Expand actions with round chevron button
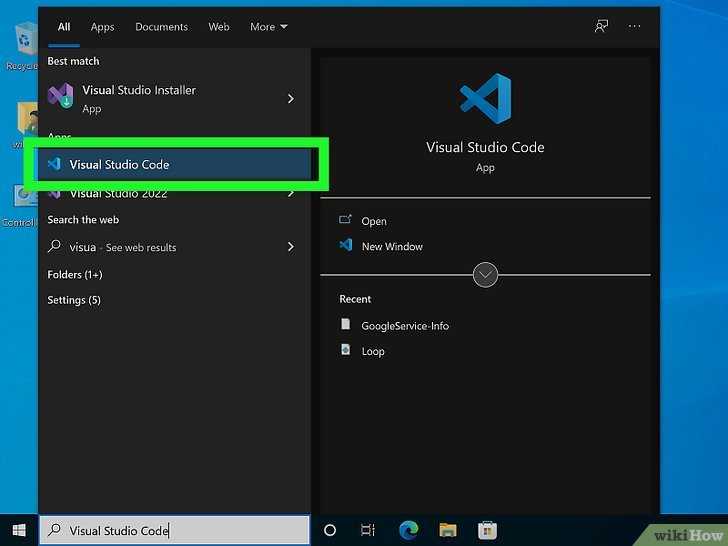 pos(485,275)
